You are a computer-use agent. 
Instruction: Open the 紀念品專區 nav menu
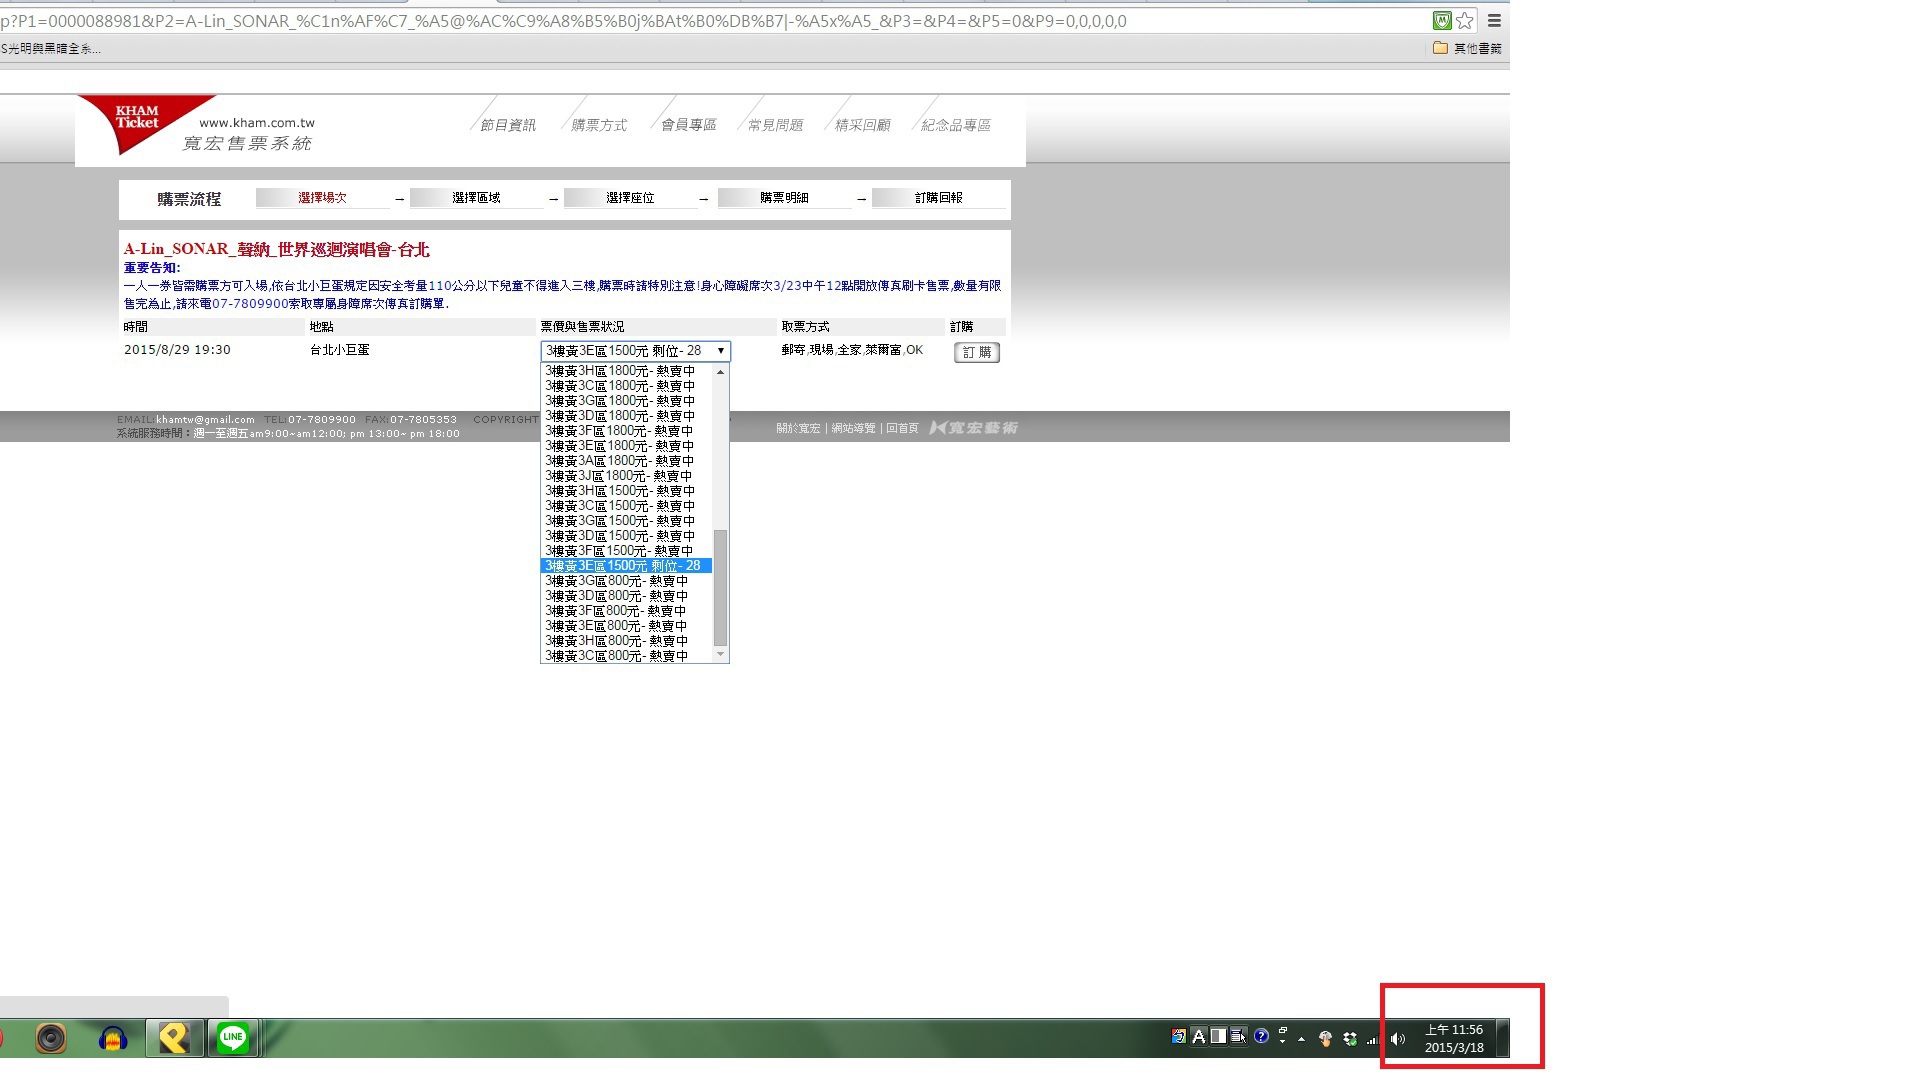click(x=955, y=125)
